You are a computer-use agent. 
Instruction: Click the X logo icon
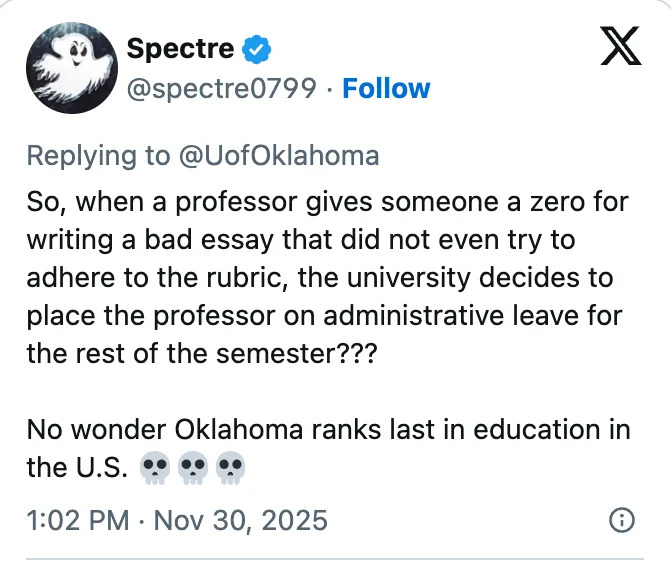(620, 47)
